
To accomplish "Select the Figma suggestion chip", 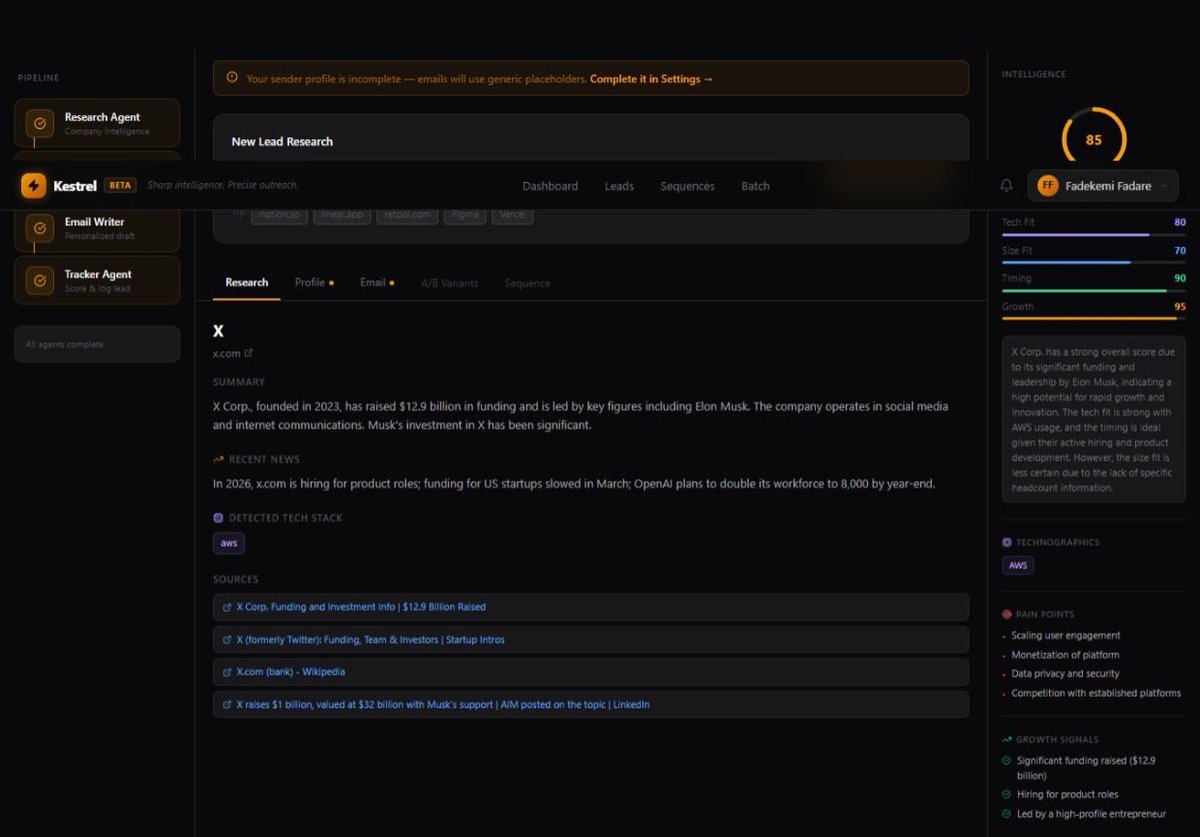I will click(465, 215).
